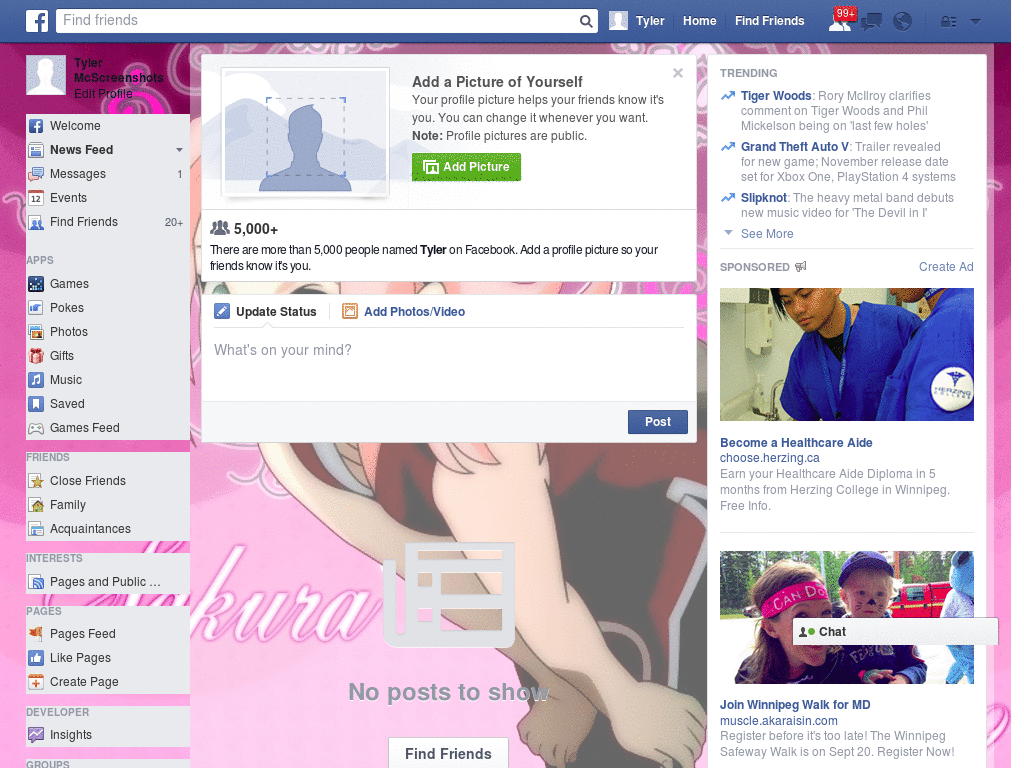This screenshot has height=768, width=1024.
Task: Open Tiger Woods trending topic
Action: click(776, 96)
